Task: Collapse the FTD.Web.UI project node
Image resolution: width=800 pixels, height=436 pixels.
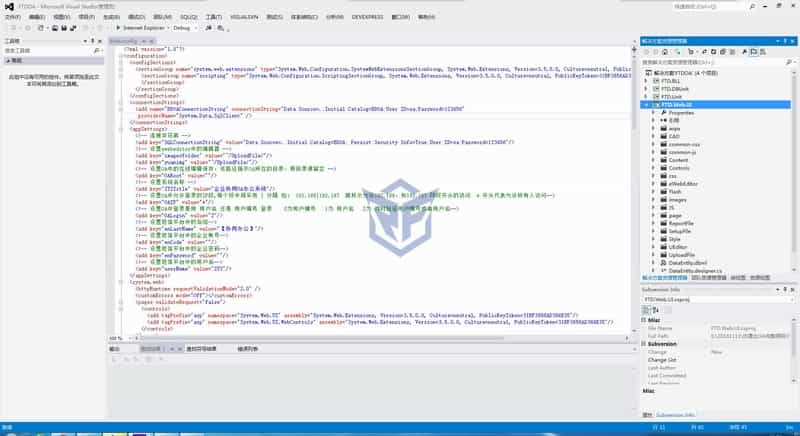Action: coord(646,104)
